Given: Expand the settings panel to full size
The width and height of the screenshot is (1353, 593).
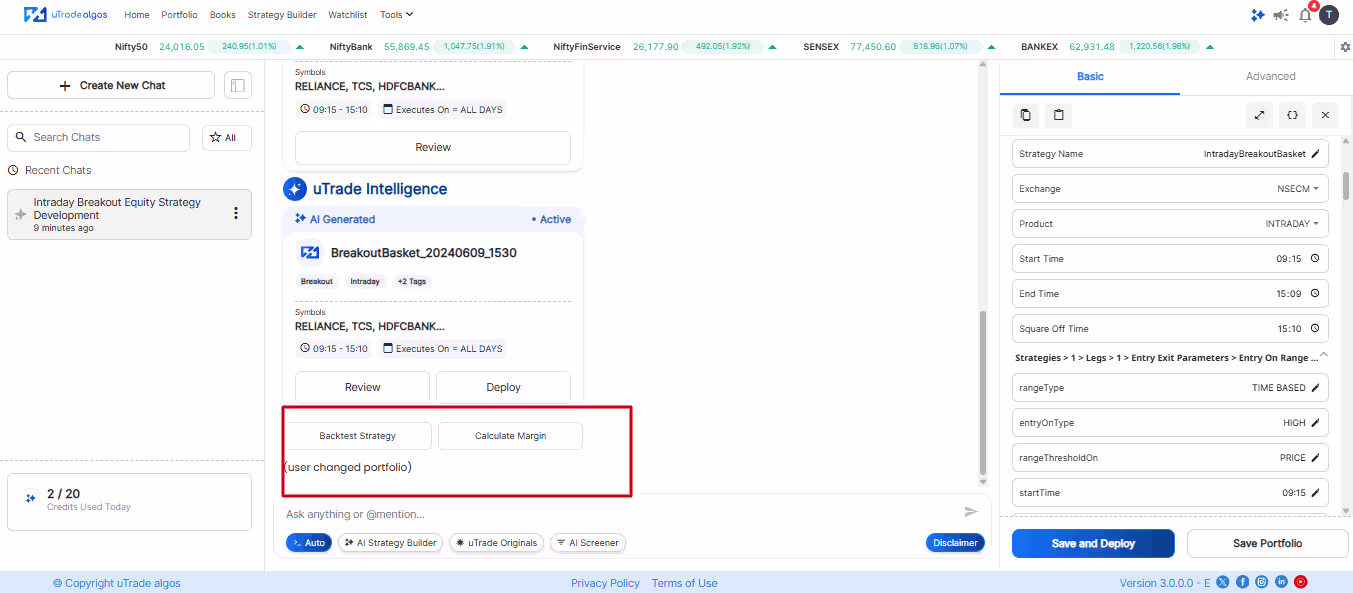Looking at the screenshot, I should coord(1259,115).
